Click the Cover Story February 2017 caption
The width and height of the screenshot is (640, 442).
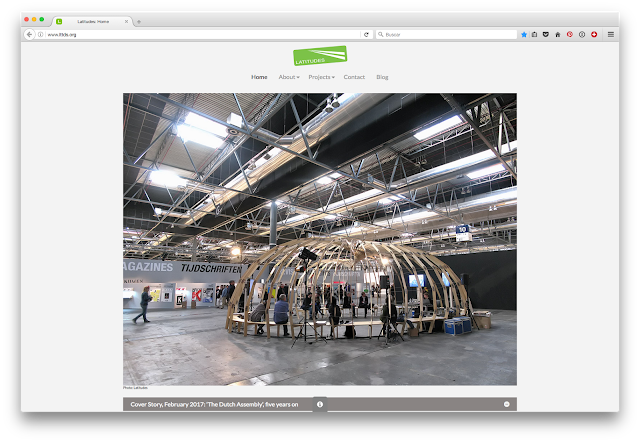[x=214, y=404]
